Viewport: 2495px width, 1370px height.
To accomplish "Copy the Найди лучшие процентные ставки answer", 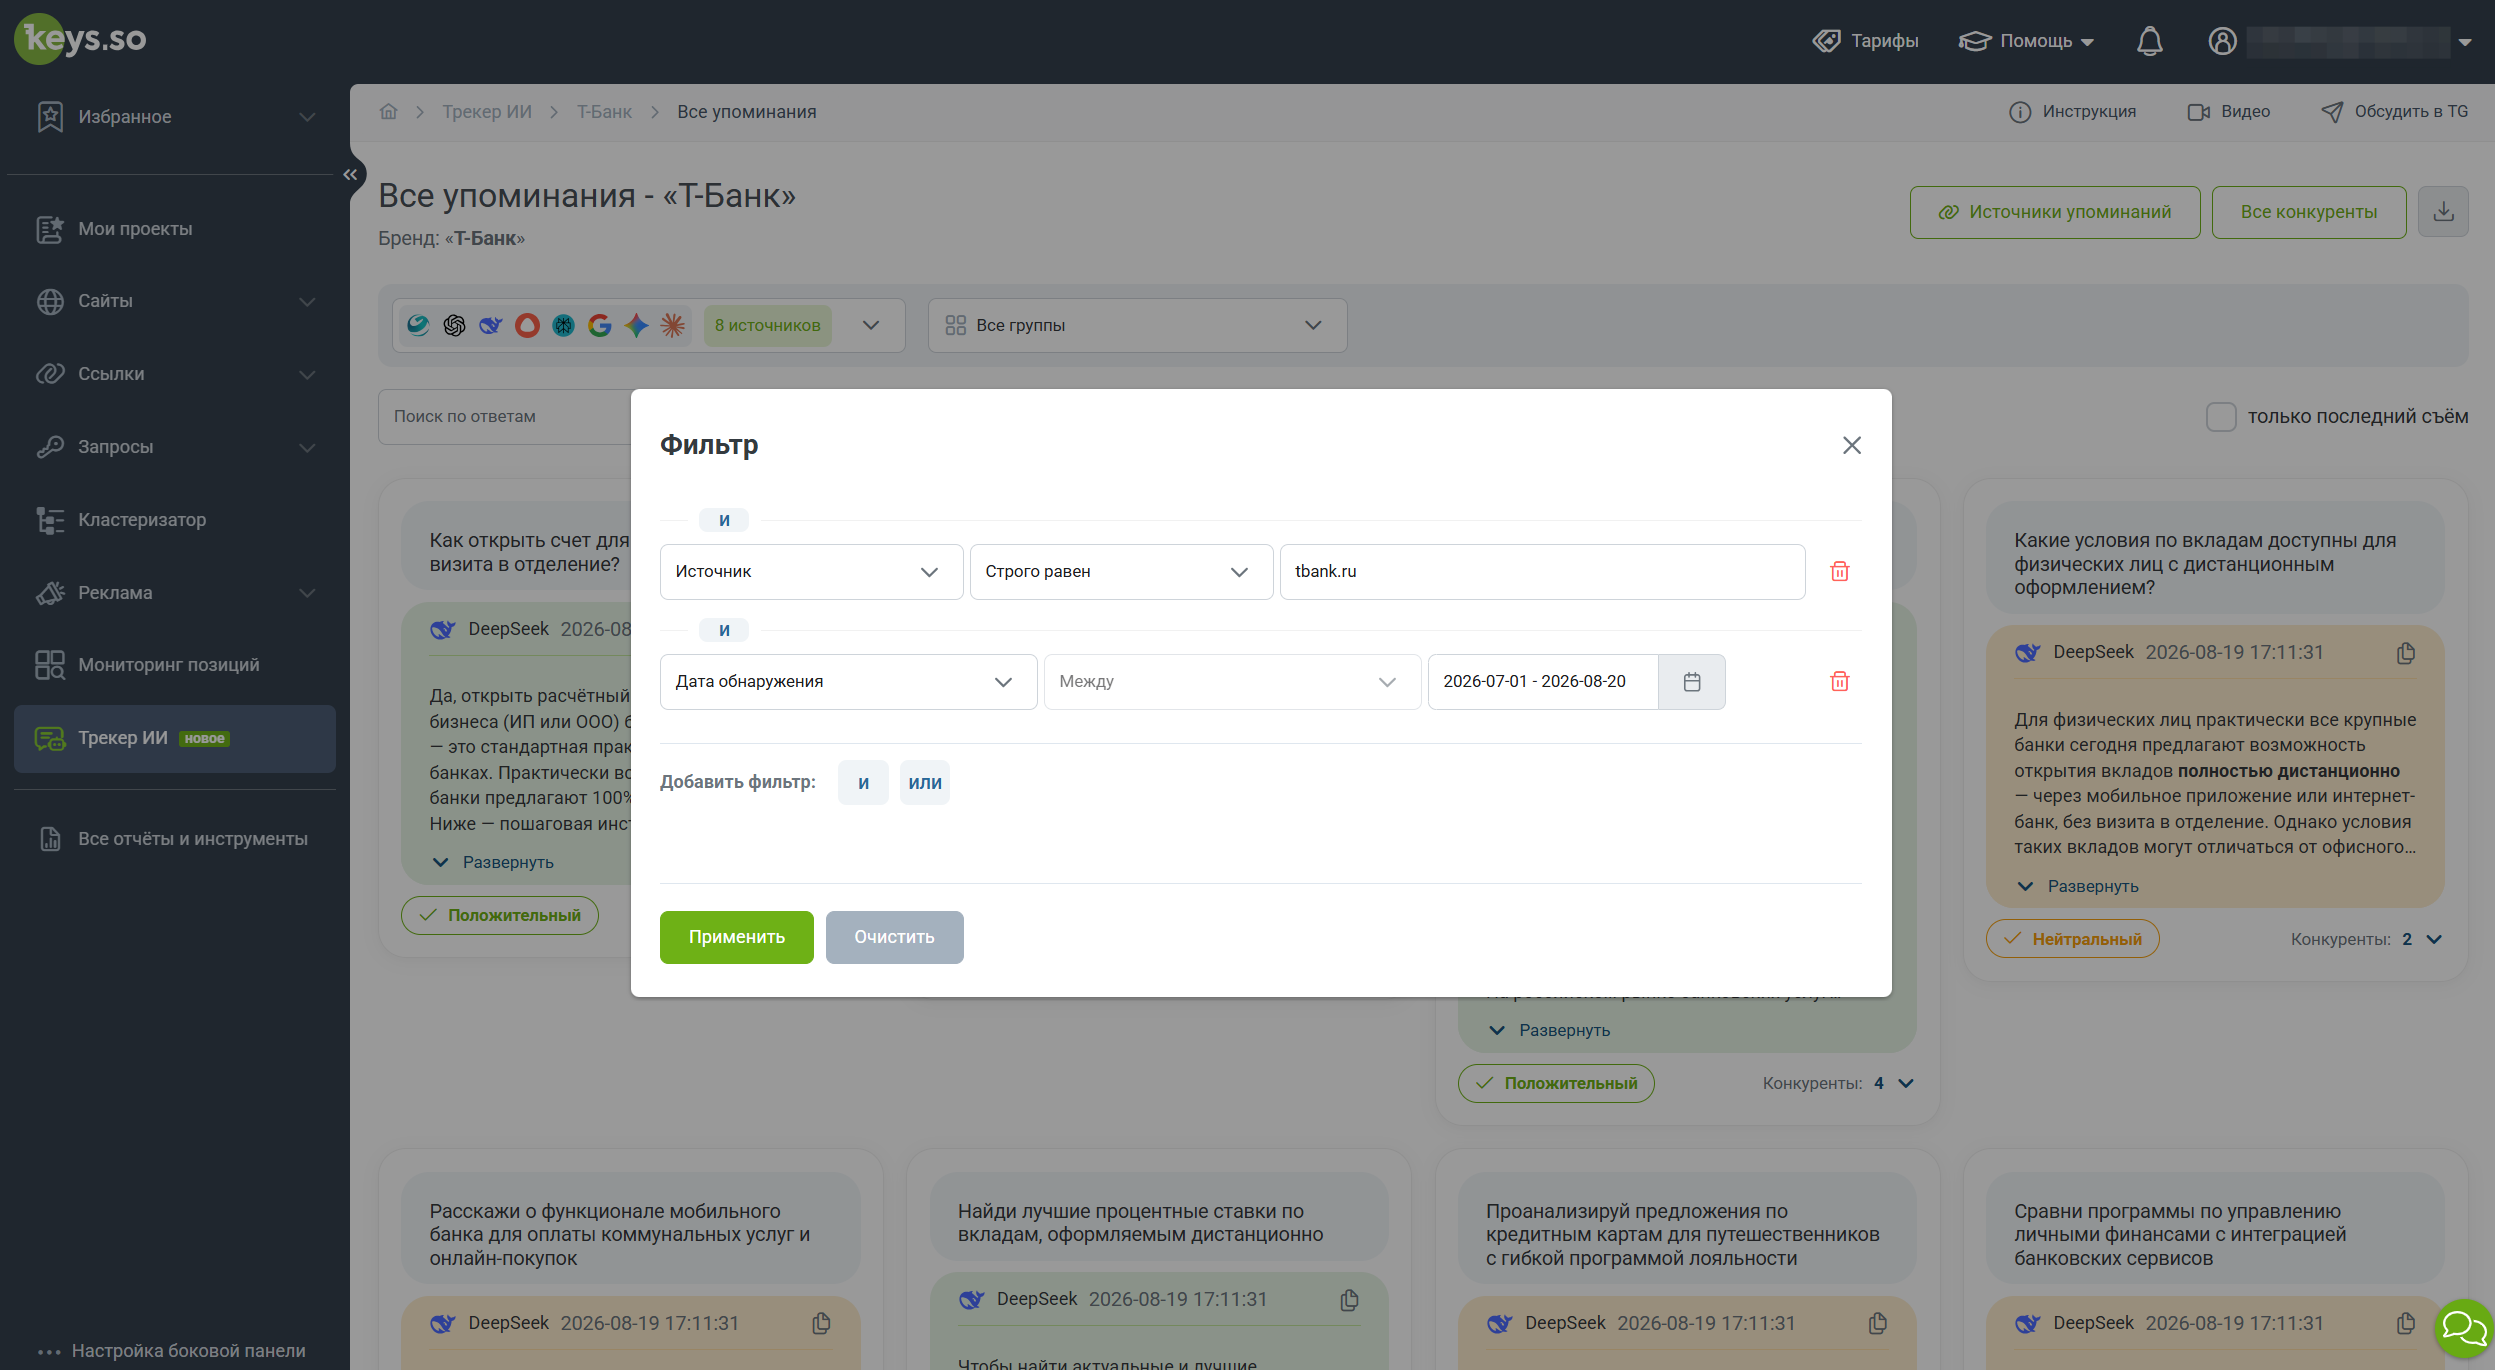I will coord(1349,1300).
